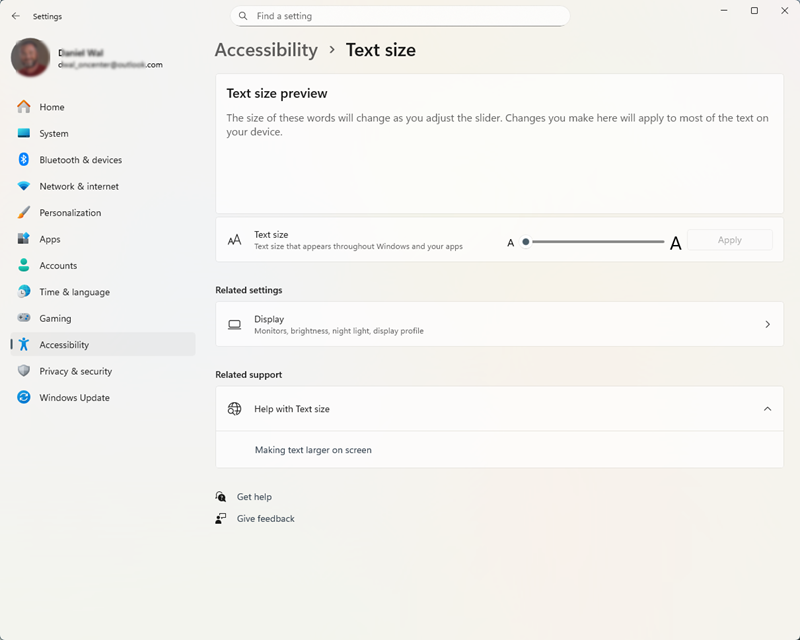Click the Network & internet globe icon
800x640 pixels.
click(x=24, y=186)
